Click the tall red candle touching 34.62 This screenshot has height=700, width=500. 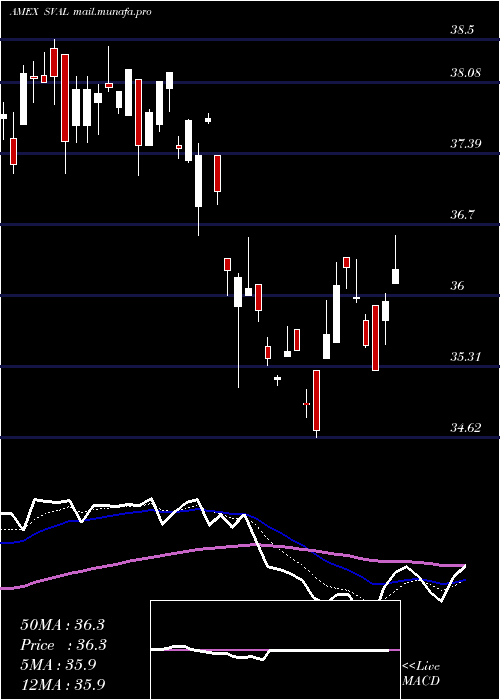317,400
